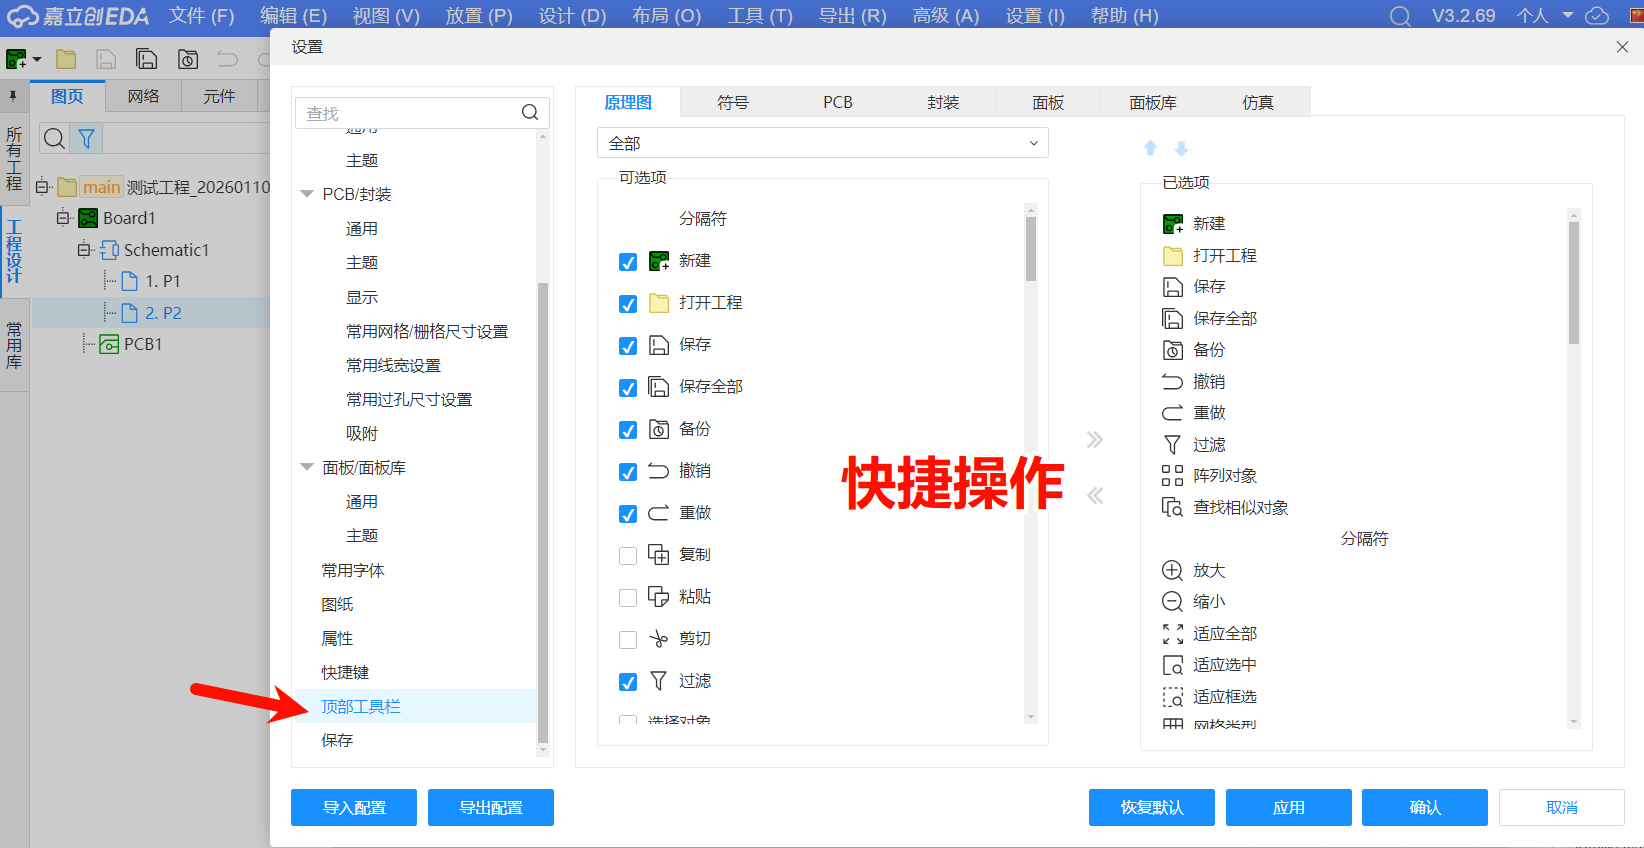Open dropdown arrow beside new-project toolbar icon
This screenshot has width=1644, height=848.
click(37, 59)
